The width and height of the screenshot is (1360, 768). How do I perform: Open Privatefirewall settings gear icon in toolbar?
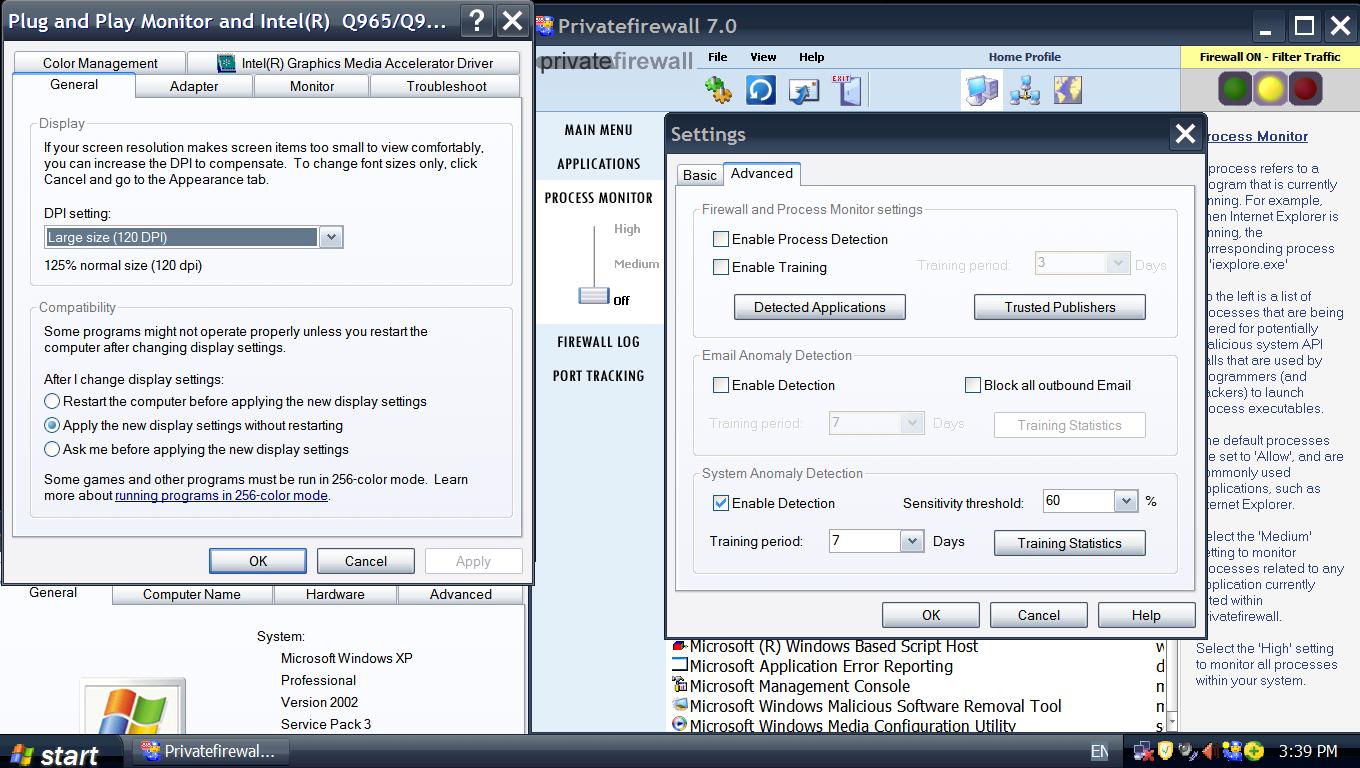click(718, 90)
